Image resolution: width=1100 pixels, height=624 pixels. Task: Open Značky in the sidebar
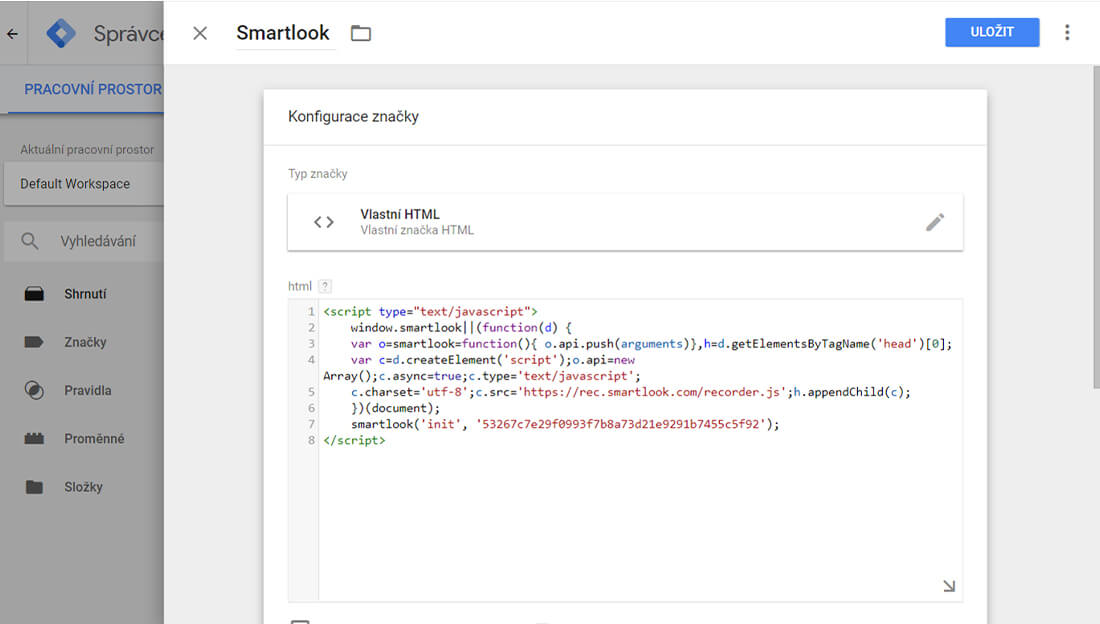click(85, 343)
